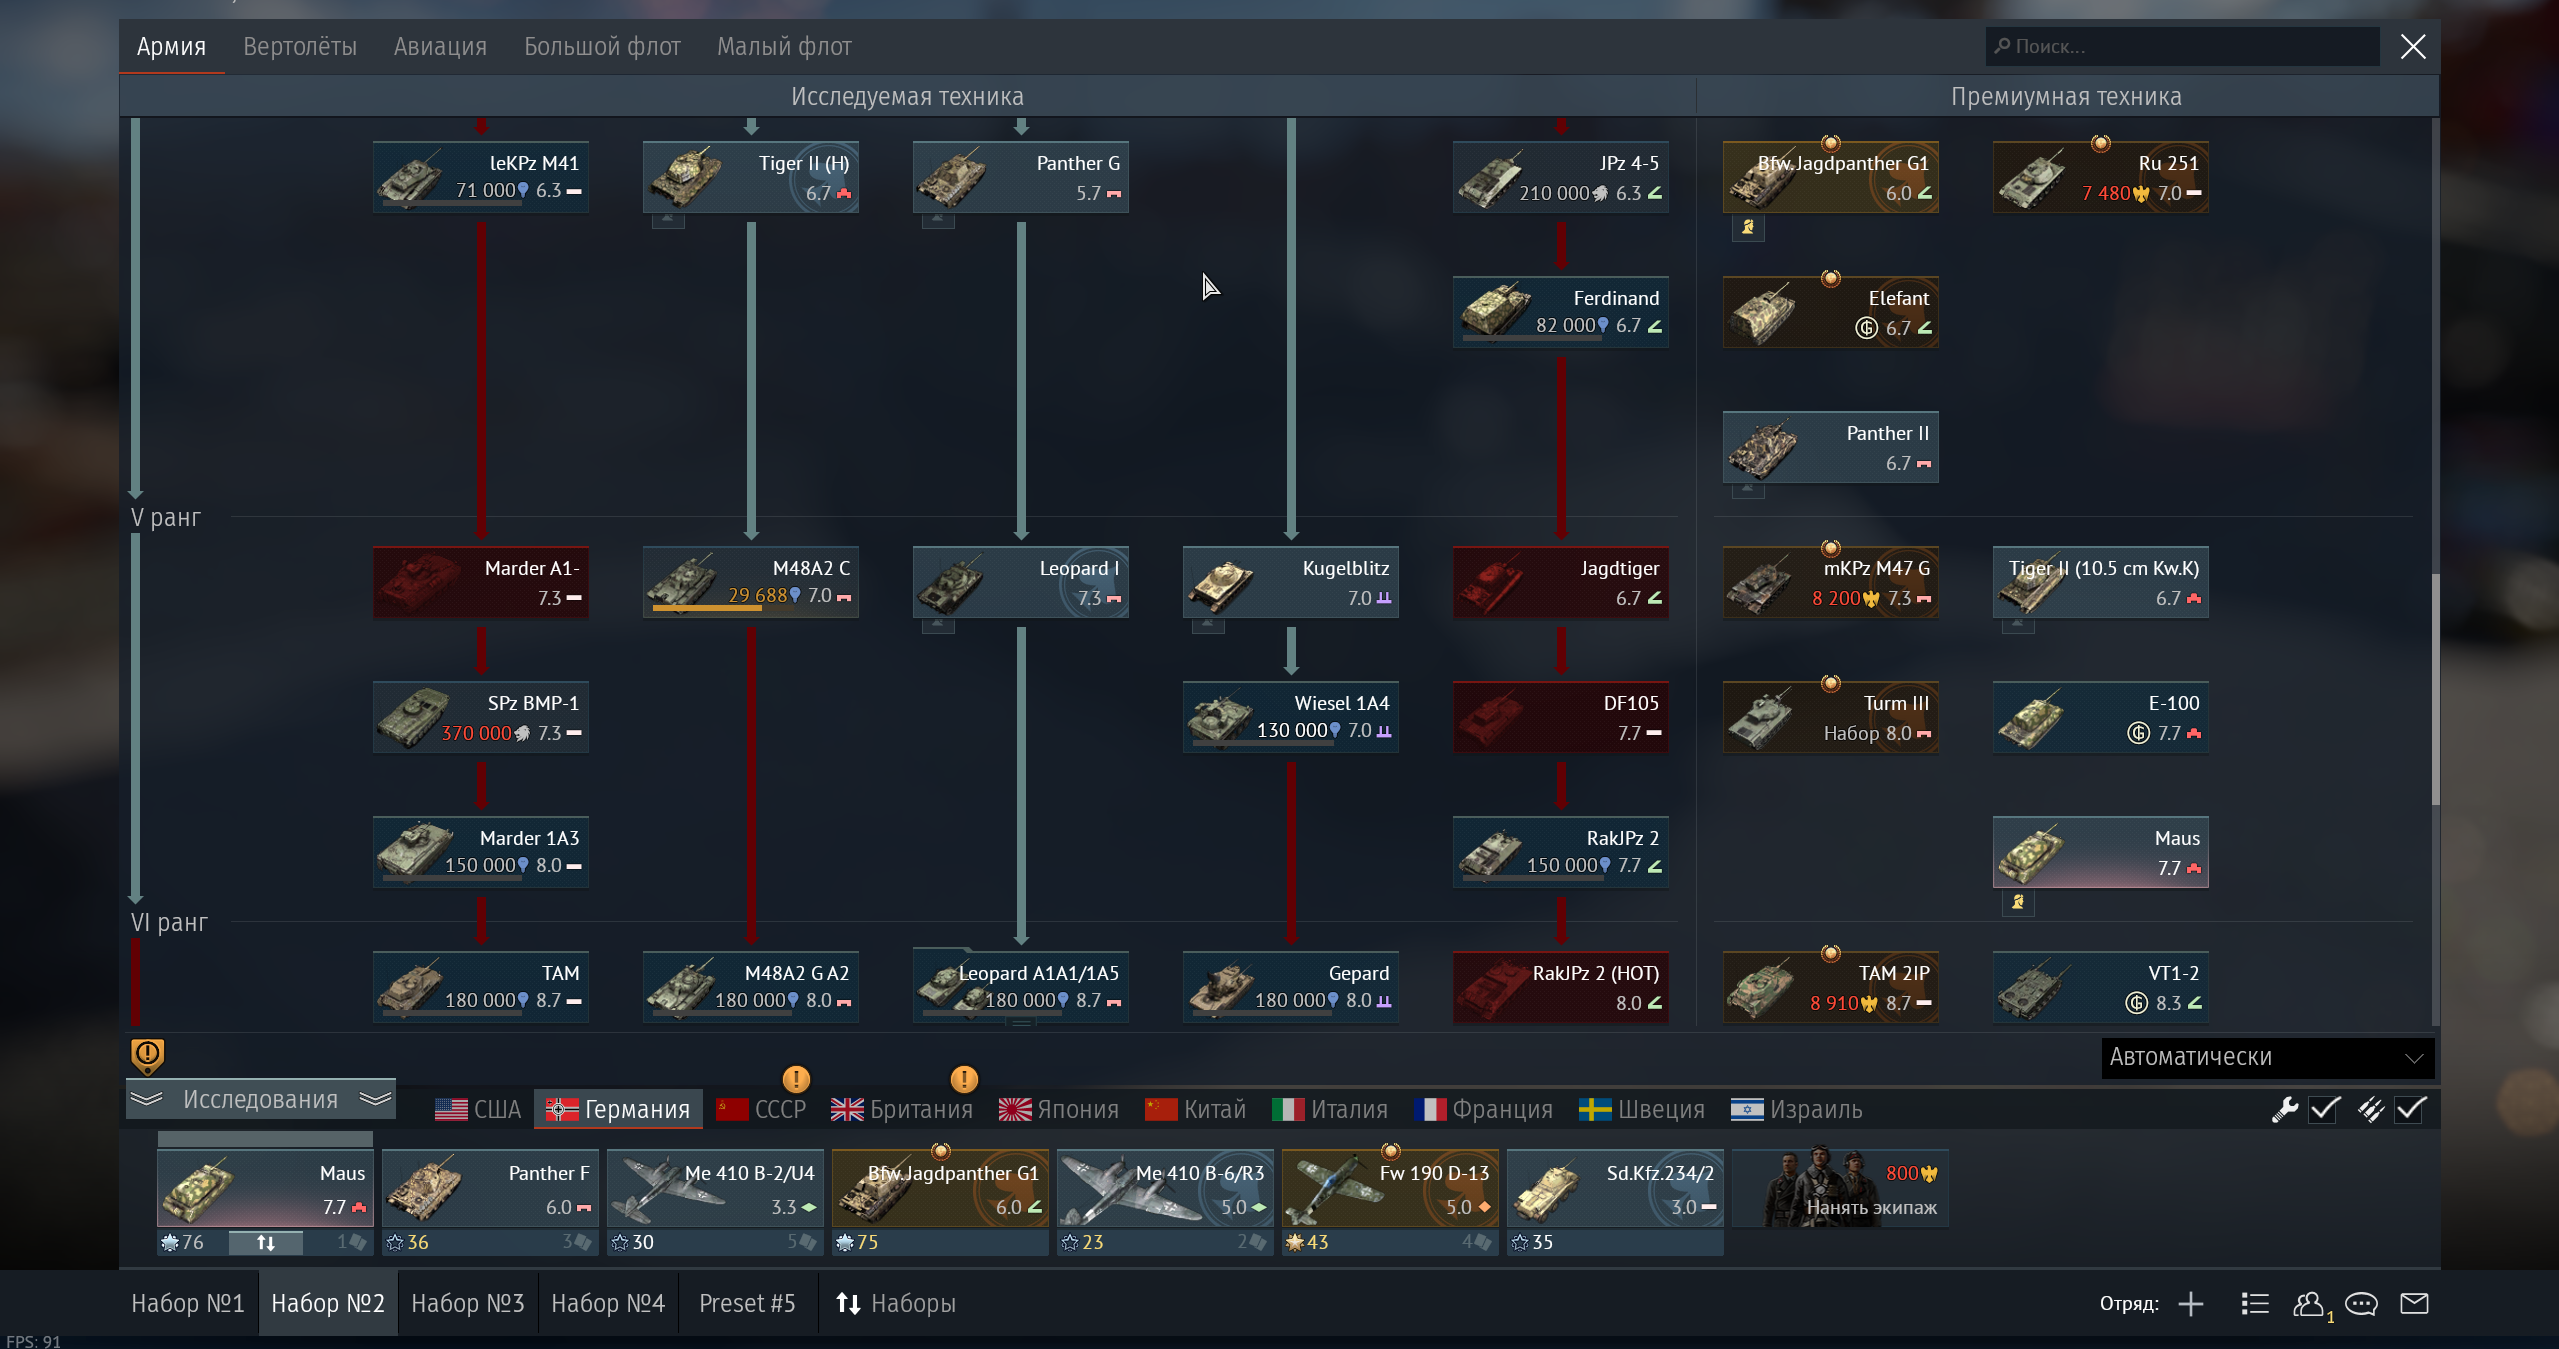Screen dimensions: 2559x1349
Task: Select the Wiesel 1A4 vehicle card
Action: point(1290,717)
